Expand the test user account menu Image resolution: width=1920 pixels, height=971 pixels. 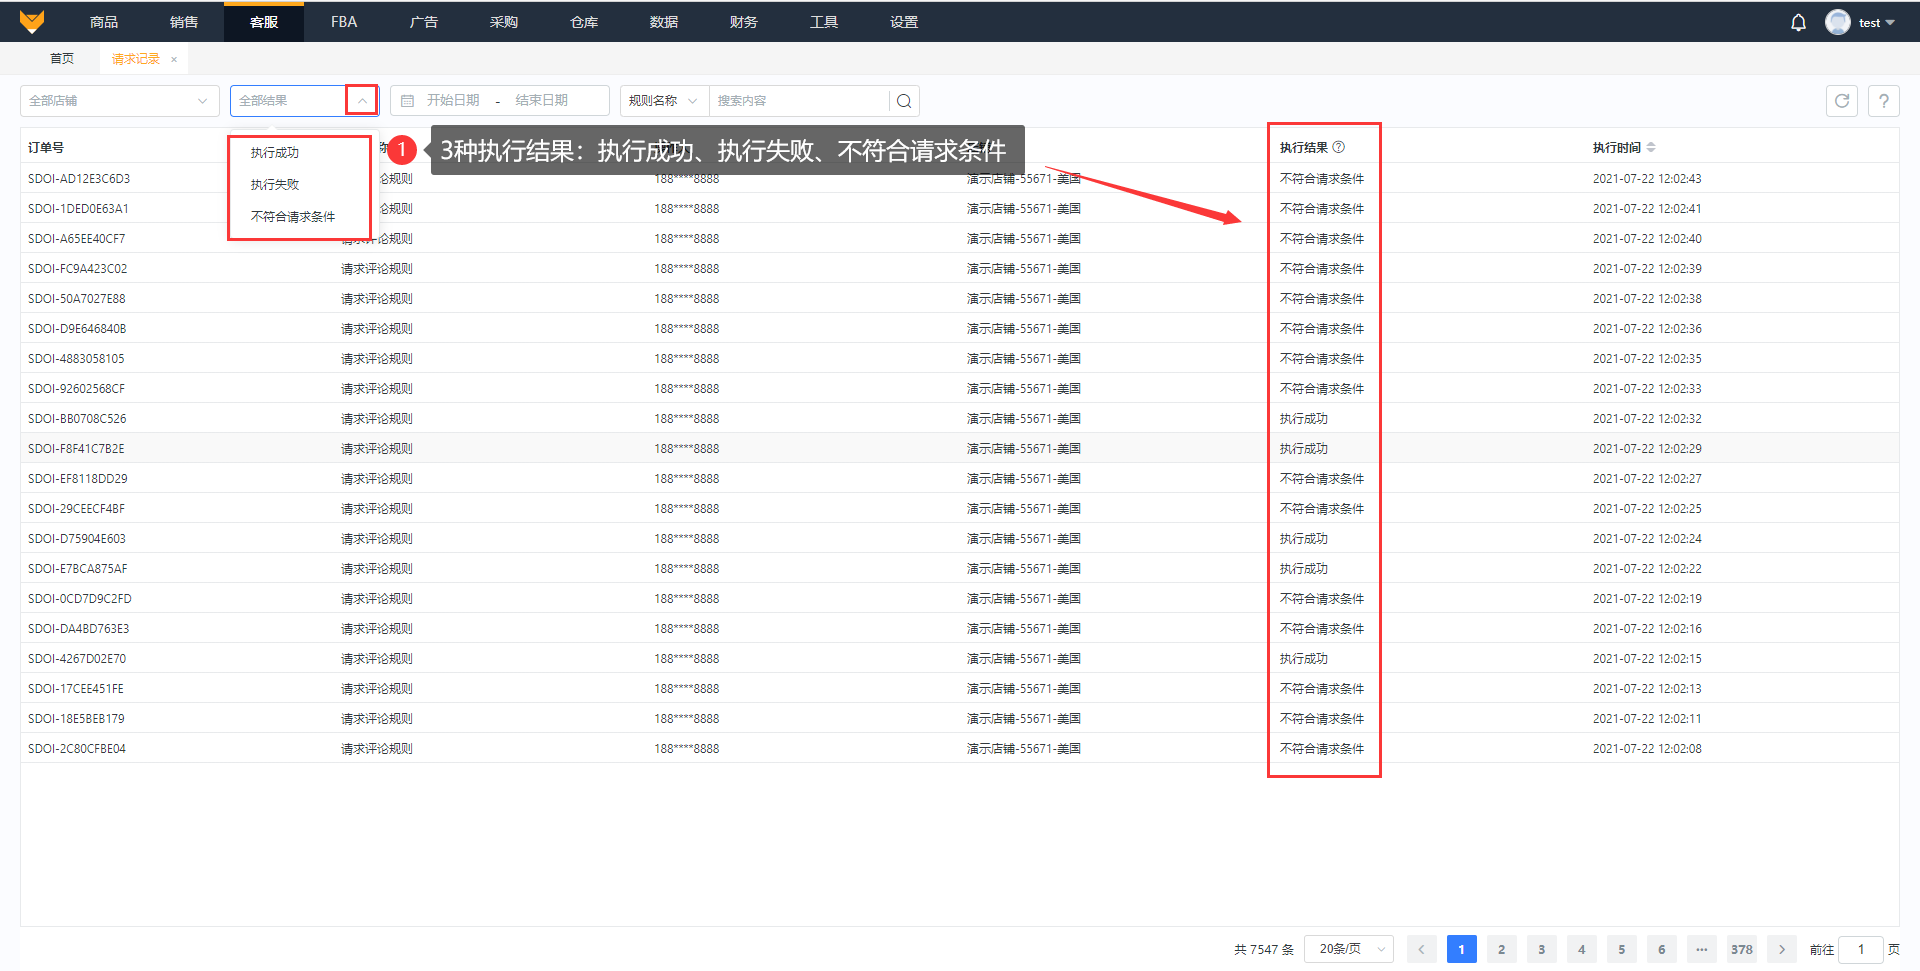click(x=1877, y=22)
